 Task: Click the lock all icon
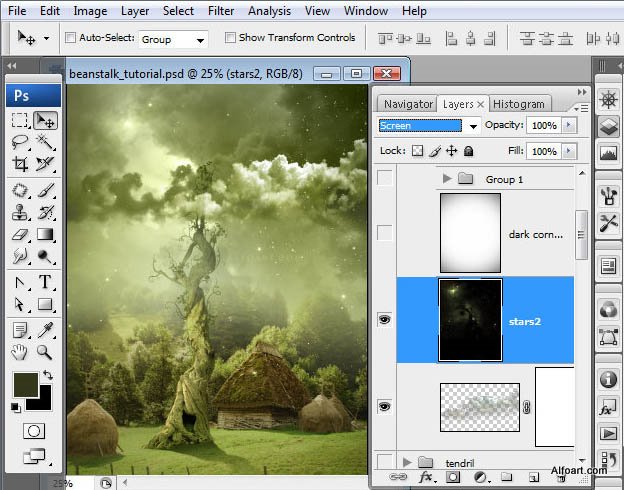tap(469, 151)
